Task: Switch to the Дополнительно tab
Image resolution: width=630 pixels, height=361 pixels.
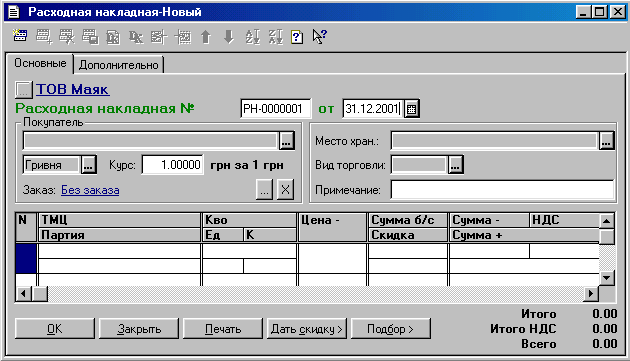Action: (119, 65)
